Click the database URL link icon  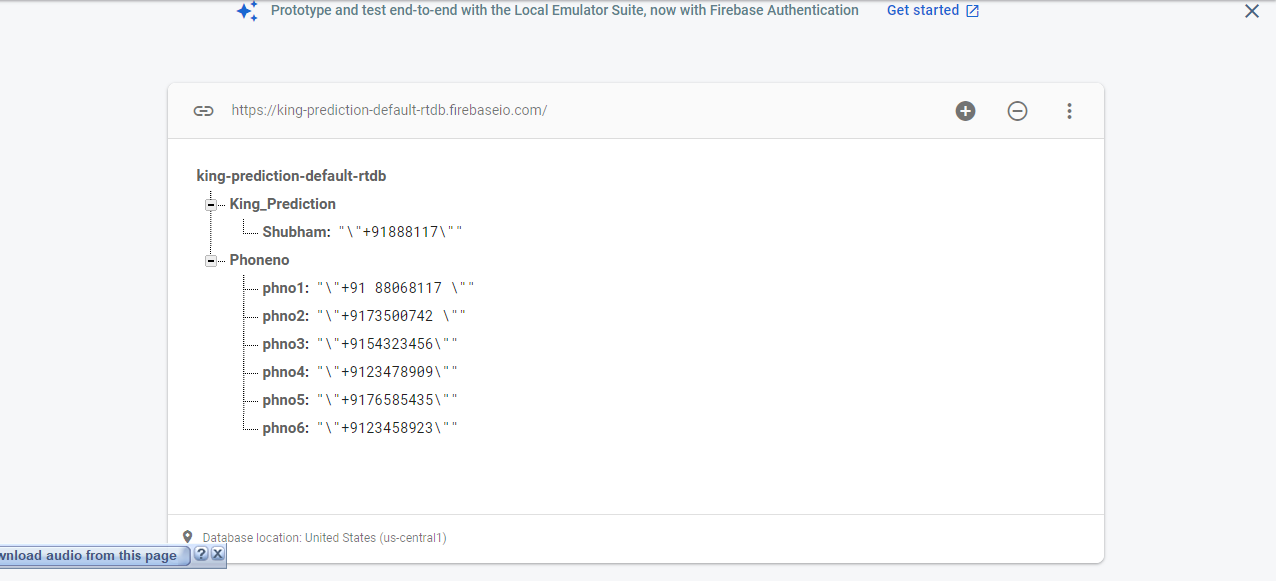coord(203,111)
